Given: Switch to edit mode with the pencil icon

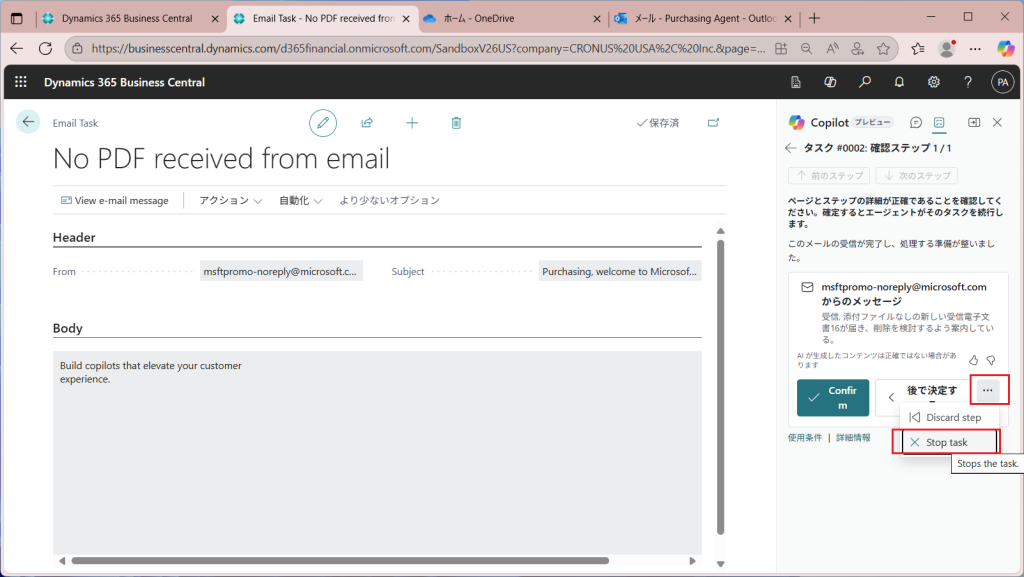Looking at the screenshot, I should click(x=323, y=123).
